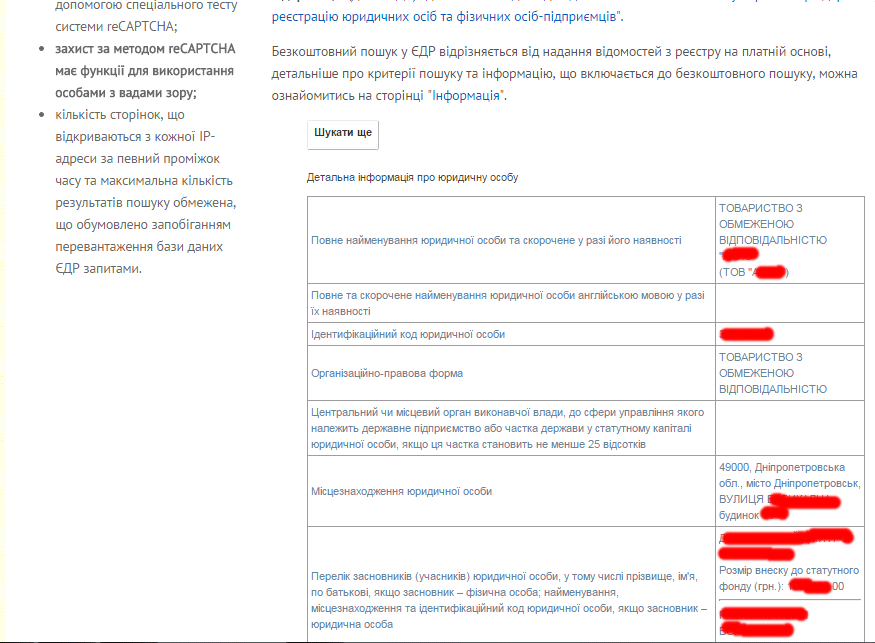This screenshot has height=643, width=875.
Task: Click the 'Шукати ще' button
Action: (x=343, y=135)
